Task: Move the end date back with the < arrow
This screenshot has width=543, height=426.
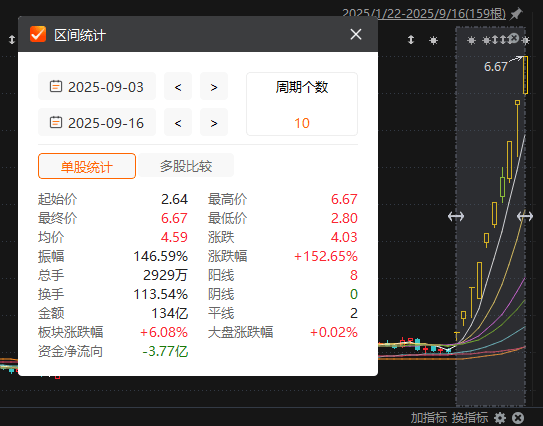Action: (178, 122)
